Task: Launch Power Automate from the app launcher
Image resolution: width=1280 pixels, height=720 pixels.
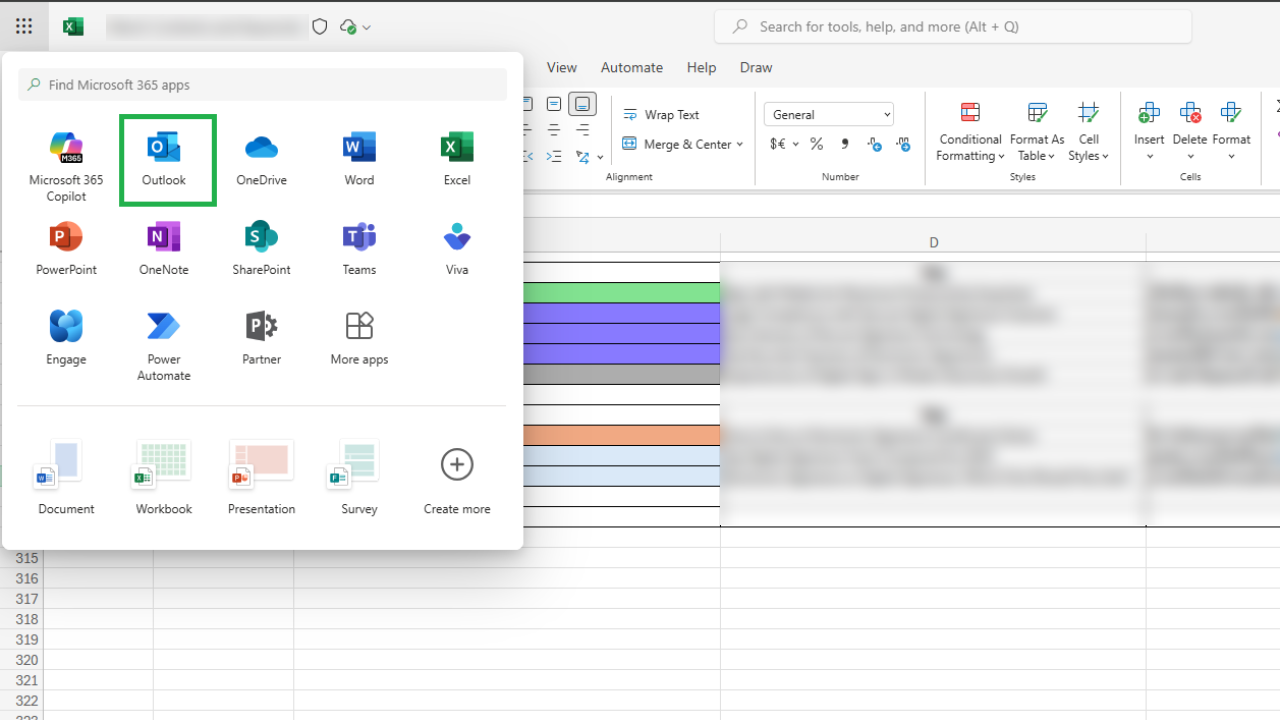Action: pos(164,345)
